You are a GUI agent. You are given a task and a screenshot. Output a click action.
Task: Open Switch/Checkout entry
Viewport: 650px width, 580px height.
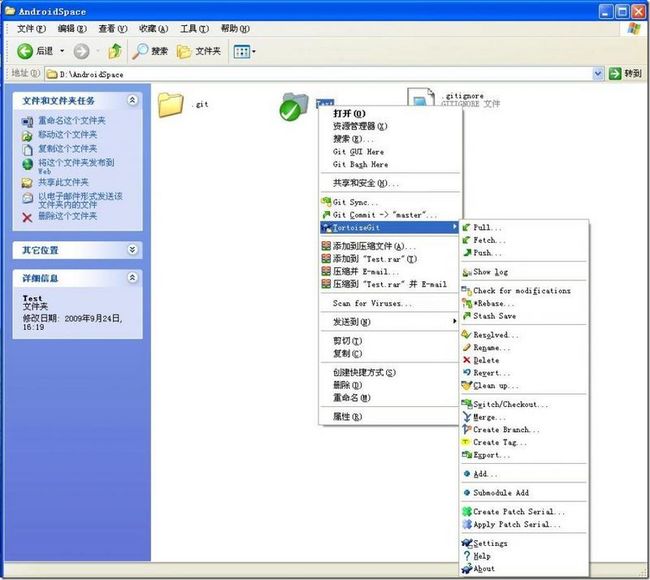(524, 404)
